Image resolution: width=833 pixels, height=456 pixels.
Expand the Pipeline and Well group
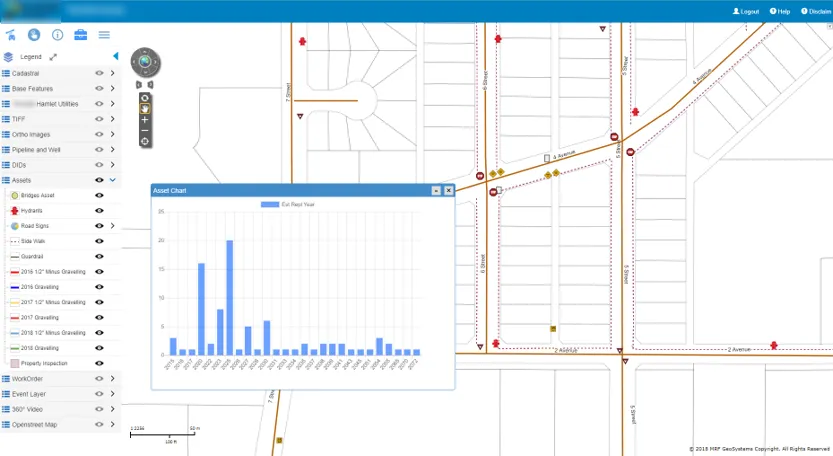click(113, 150)
